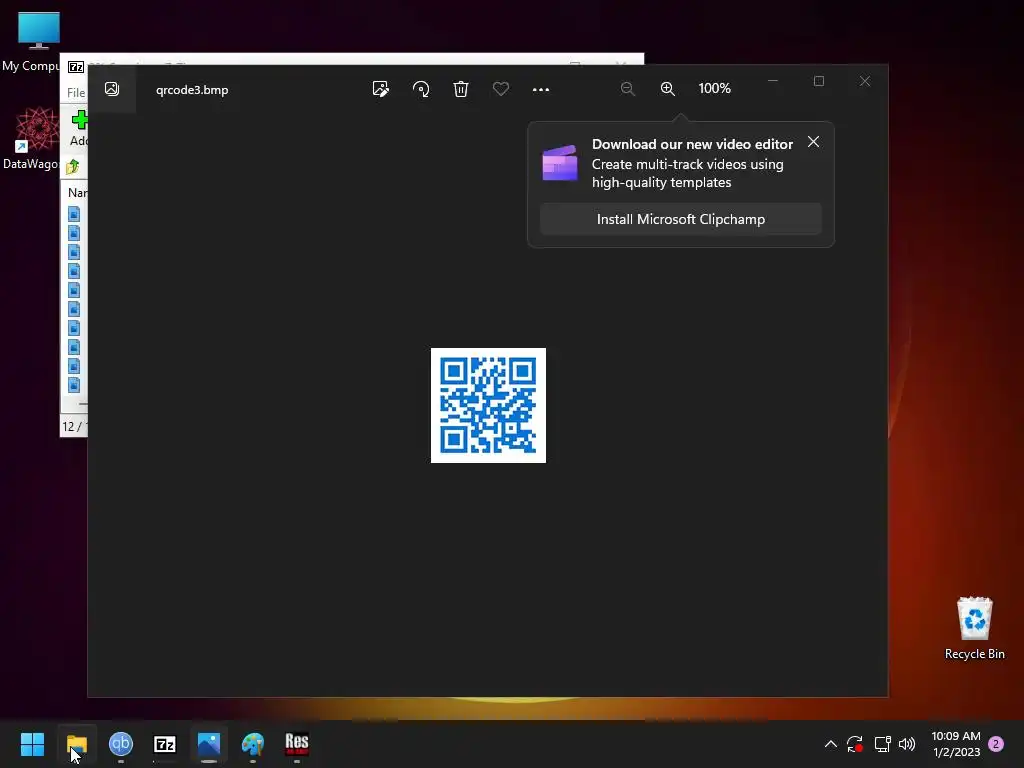Switch to qBittorrent in the taskbar
This screenshot has width=1024, height=768.
click(121, 744)
